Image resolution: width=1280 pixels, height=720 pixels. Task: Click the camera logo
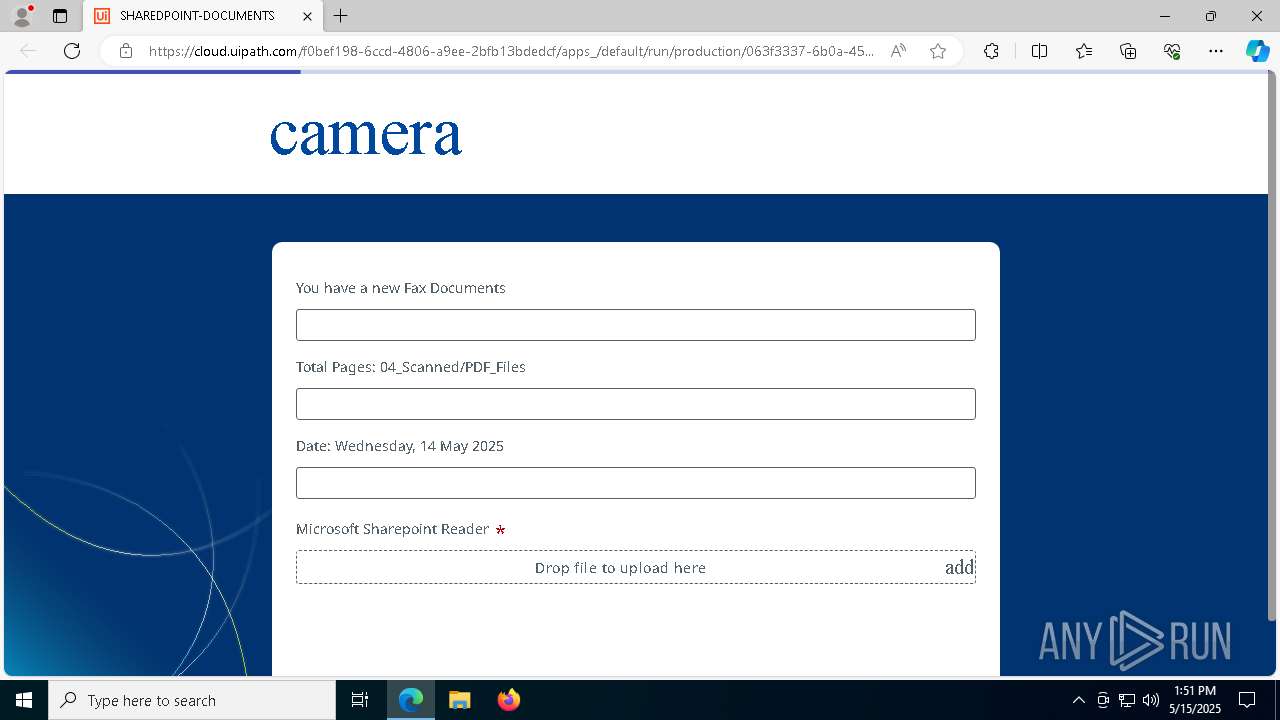coord(366,137)
